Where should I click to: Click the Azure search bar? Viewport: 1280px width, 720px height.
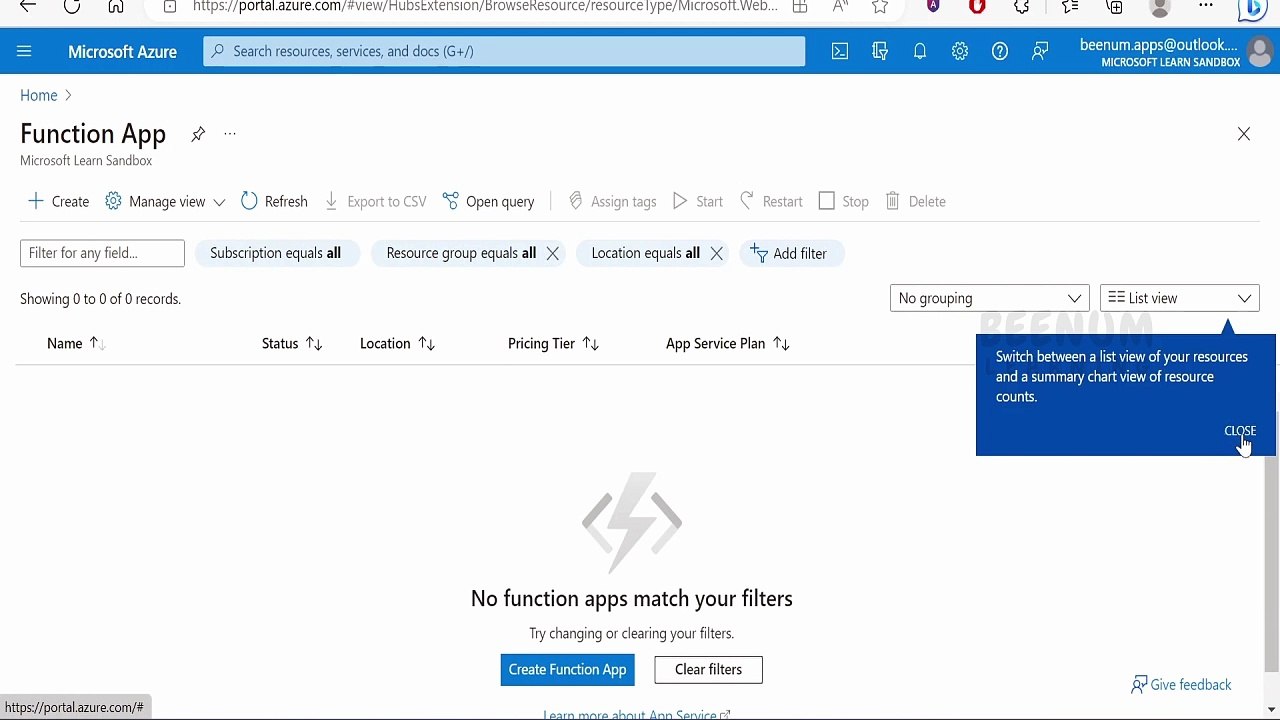tap(504, 51)
